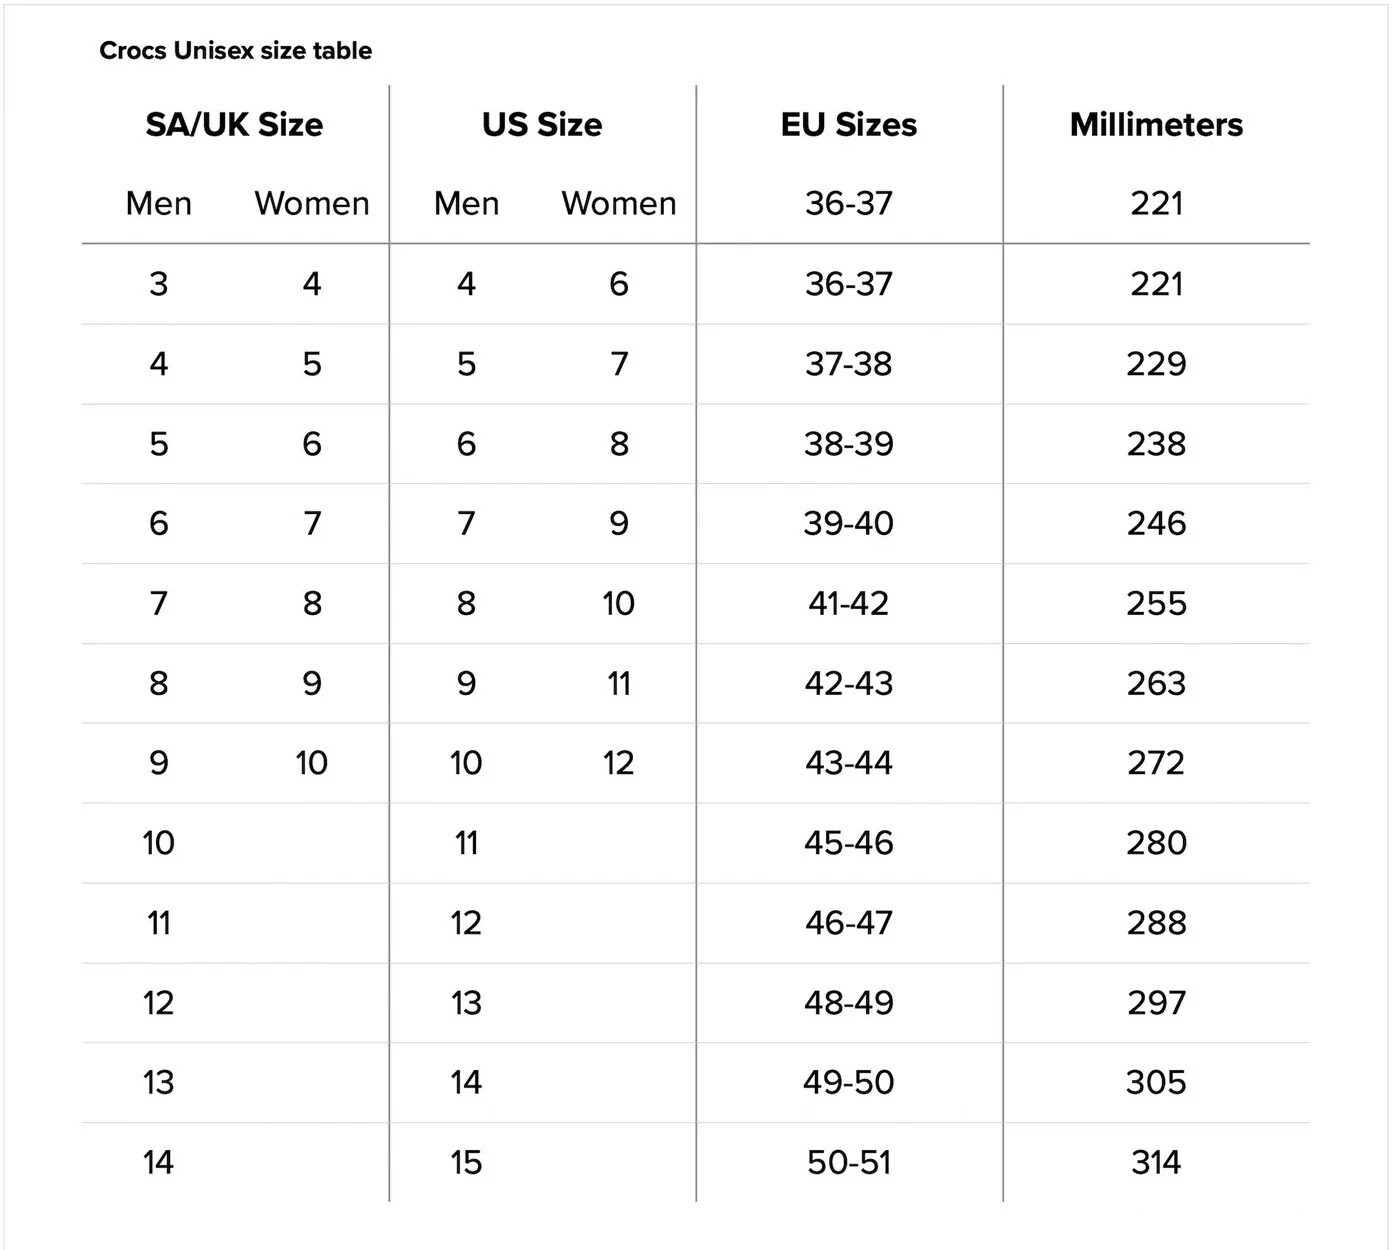This screenshot has height=1250, width=1392.
Task: Select the 263 millimeters cell
Action: (x=1156, y=684)
